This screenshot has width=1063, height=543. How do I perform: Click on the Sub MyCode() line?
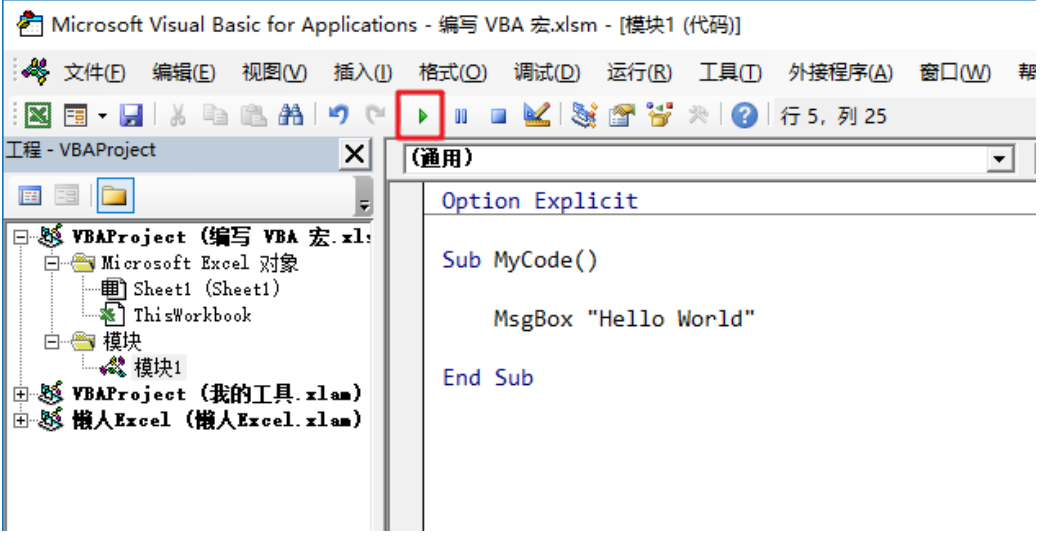tap(520, 260)
